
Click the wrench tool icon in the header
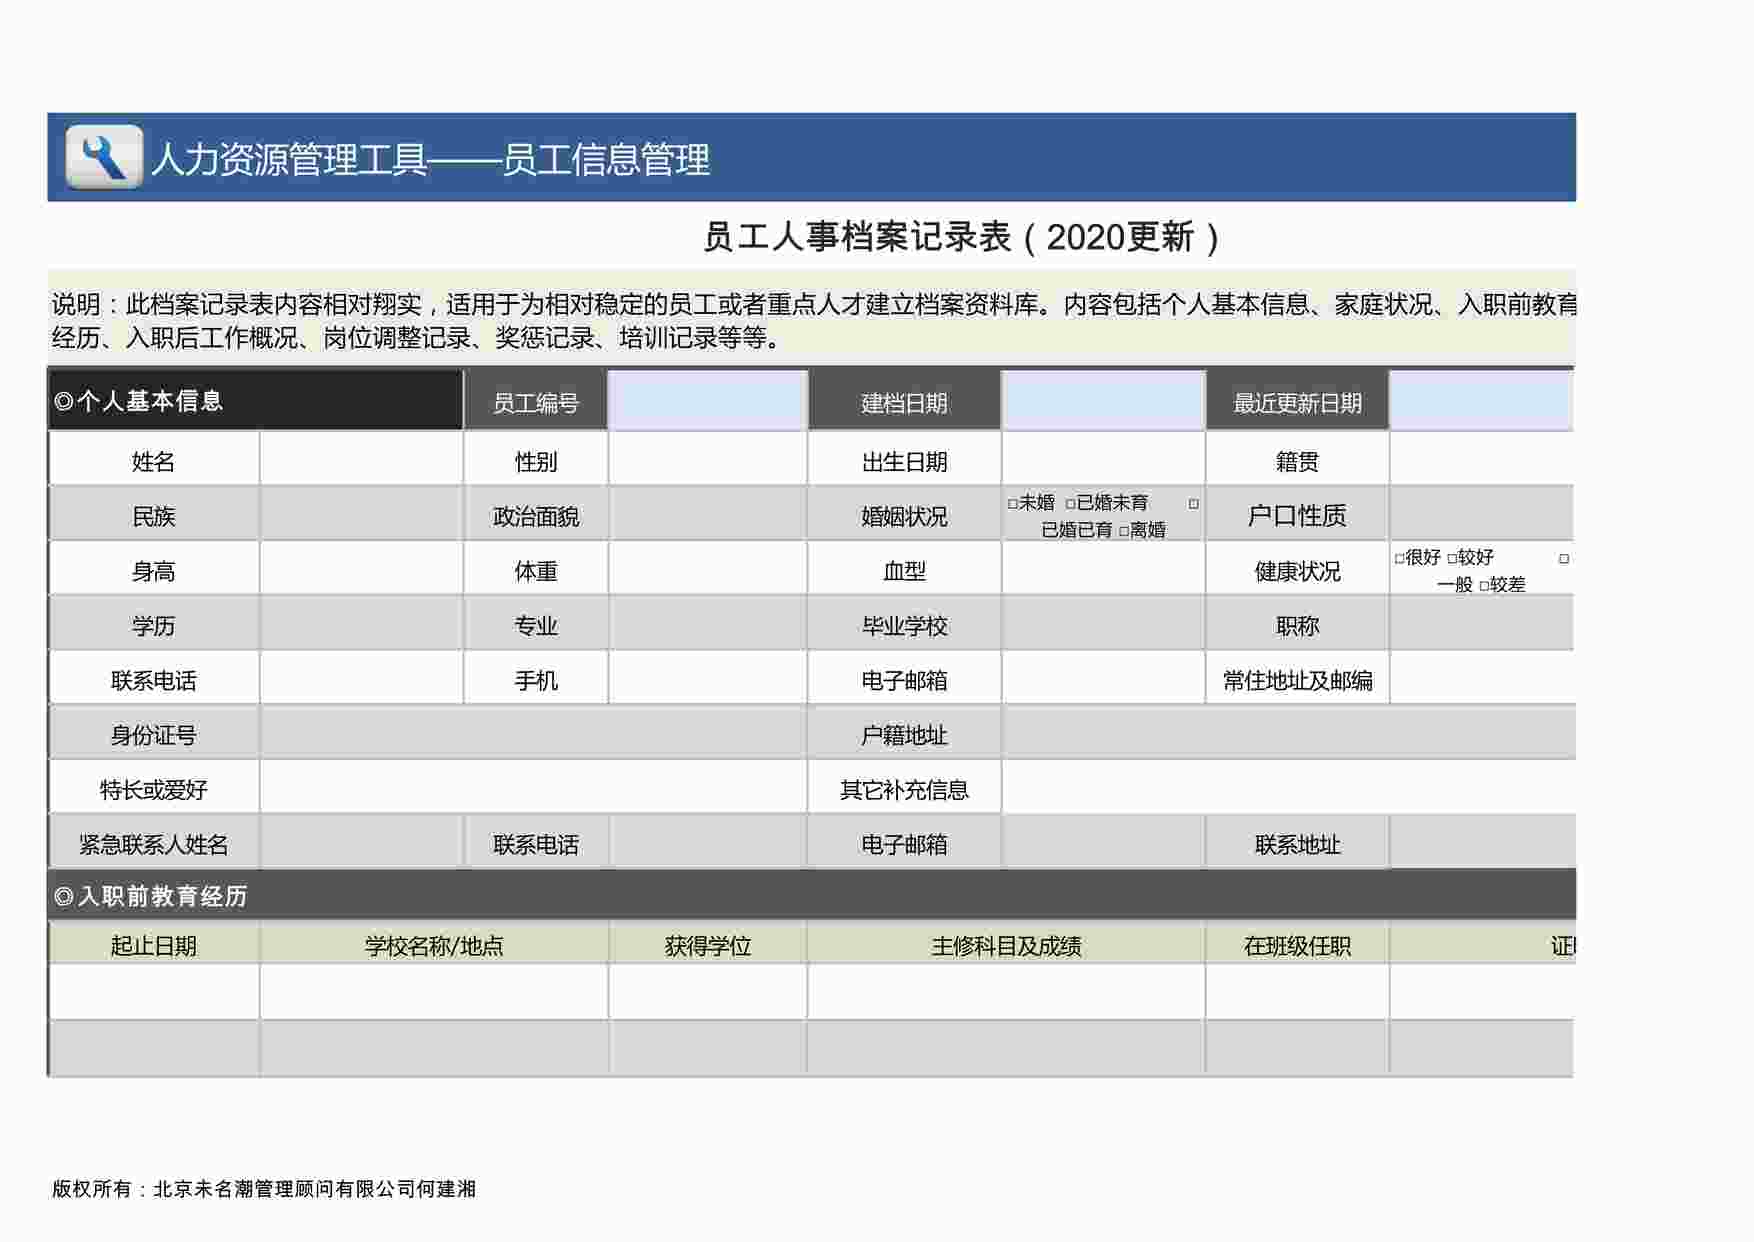click(104, 157)
